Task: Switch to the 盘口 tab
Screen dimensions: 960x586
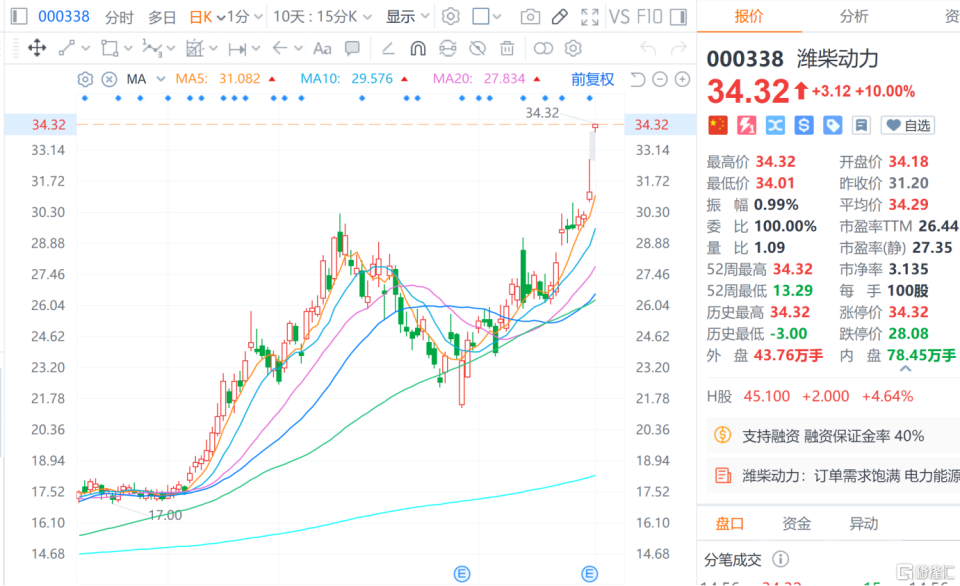Action: [x=729, y=524]
